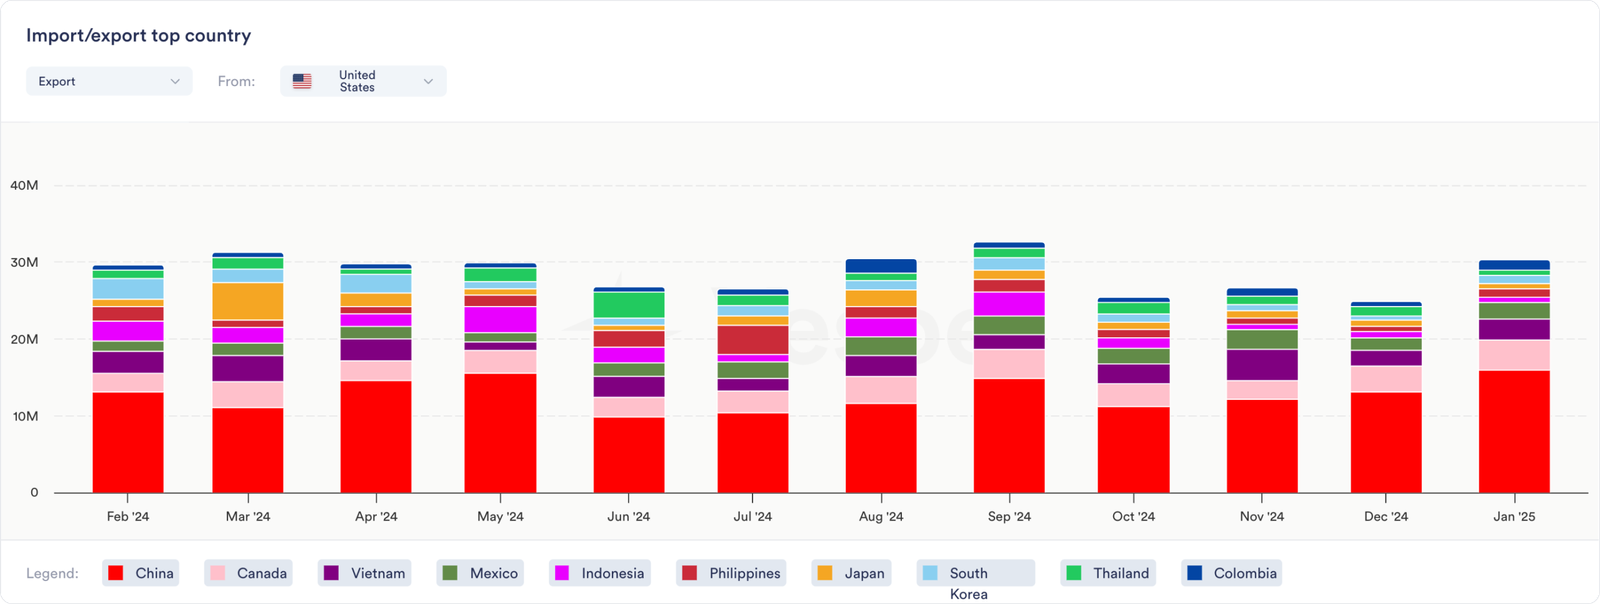Open the Export type dropdown

pos(108,81)
